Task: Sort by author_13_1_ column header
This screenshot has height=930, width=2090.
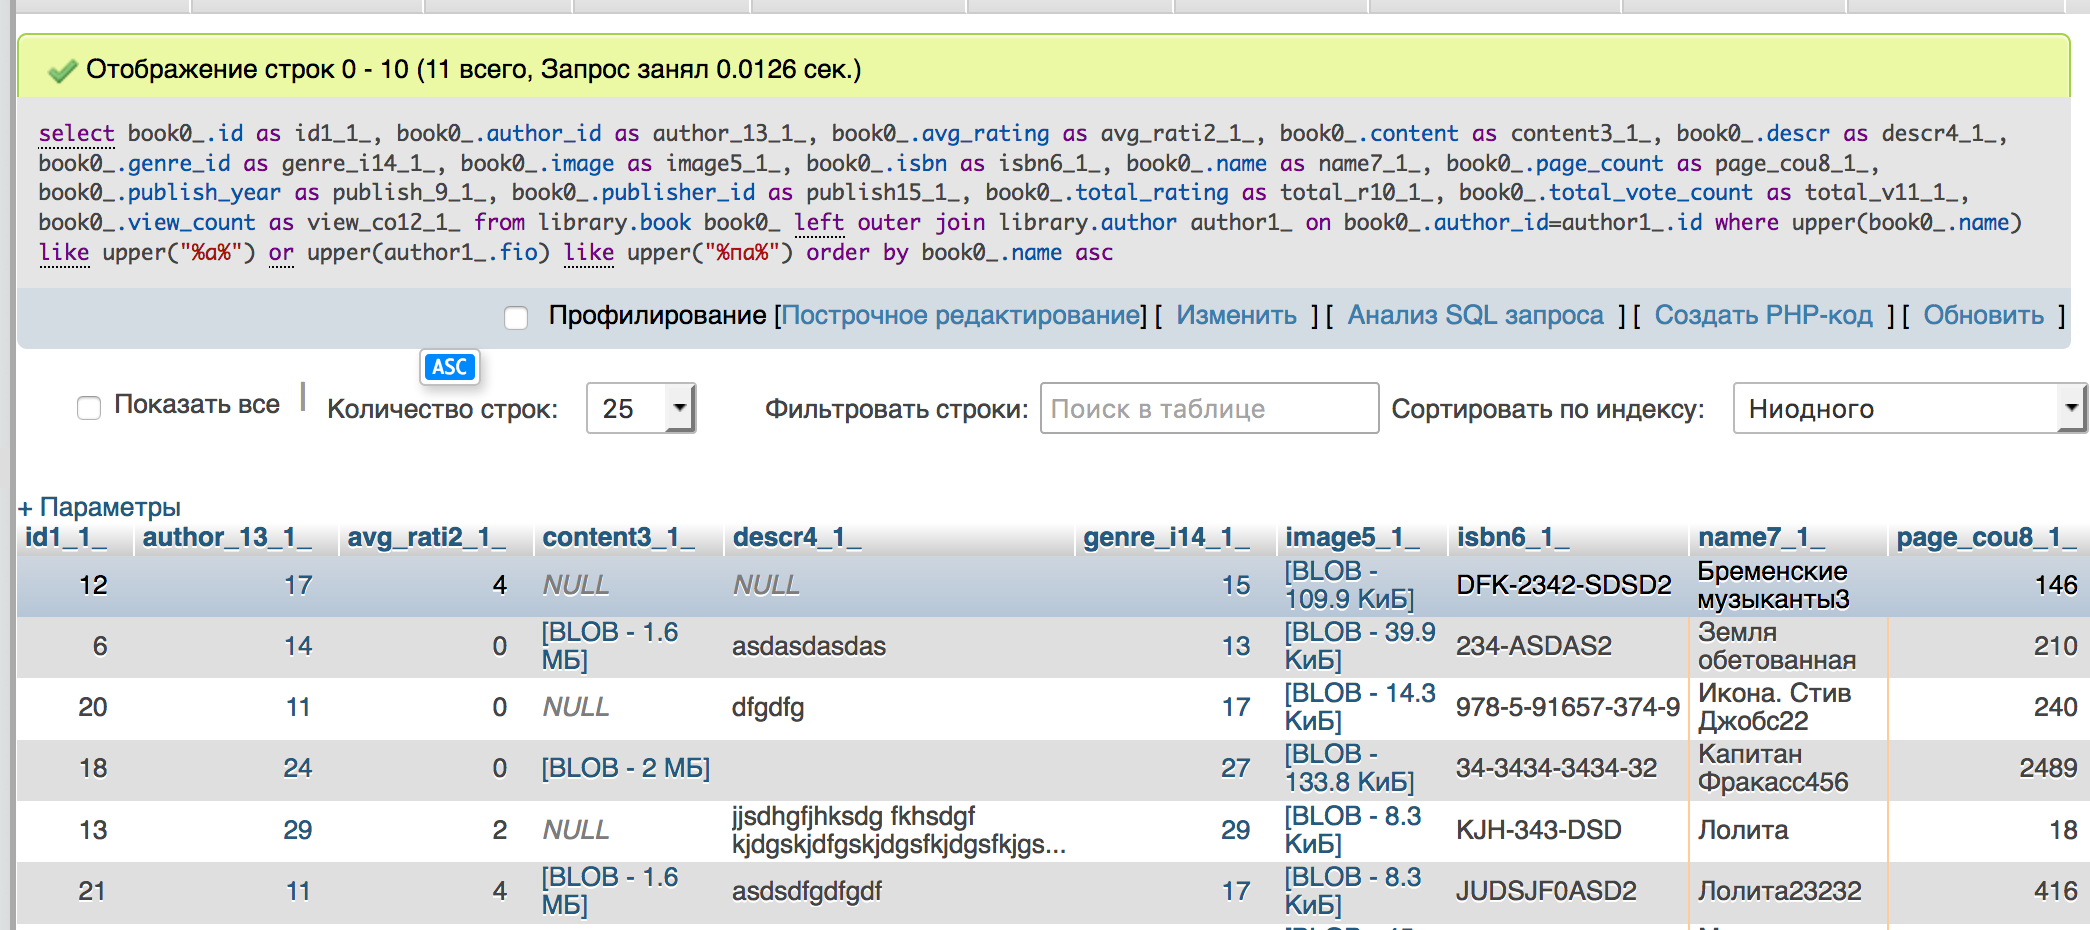Action: point(227,537)
